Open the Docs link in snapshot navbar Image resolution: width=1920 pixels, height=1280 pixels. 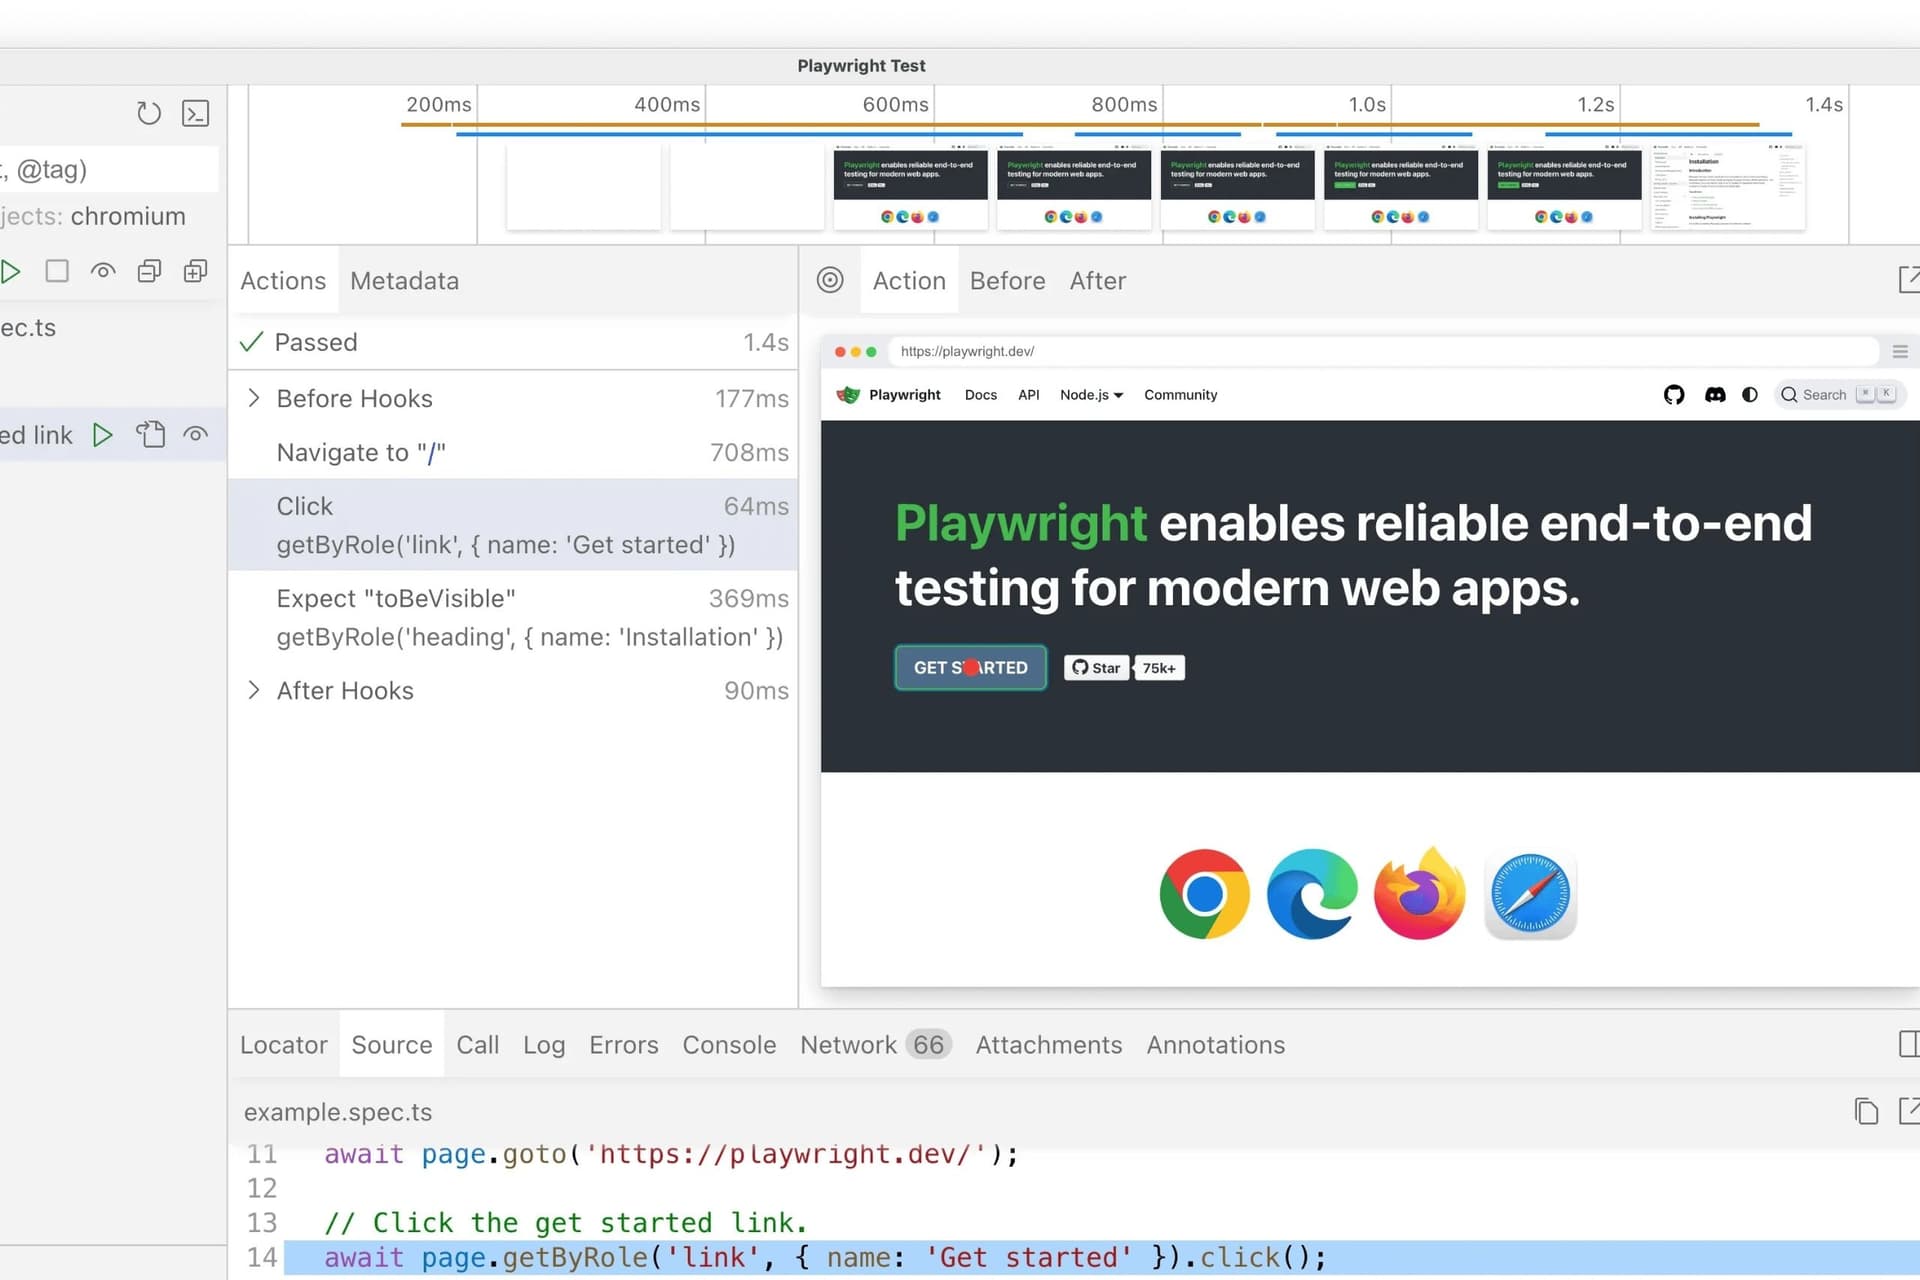[981, 395]
